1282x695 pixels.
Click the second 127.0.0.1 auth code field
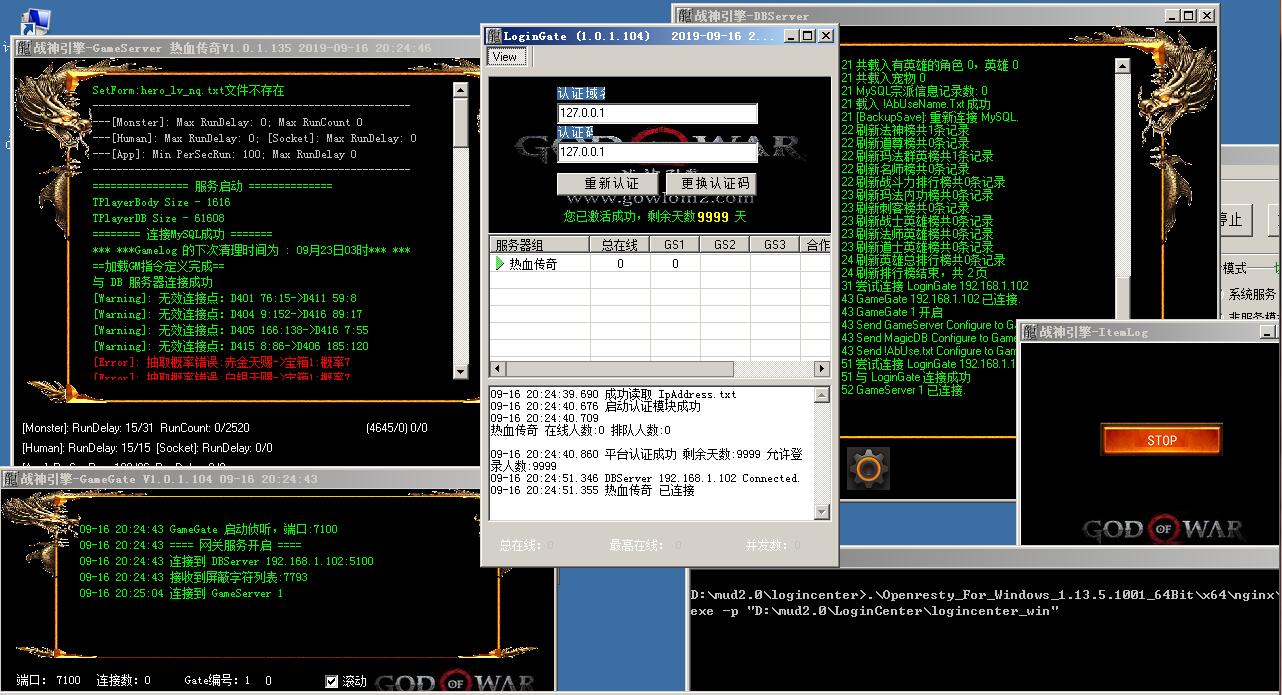(657, 152)
